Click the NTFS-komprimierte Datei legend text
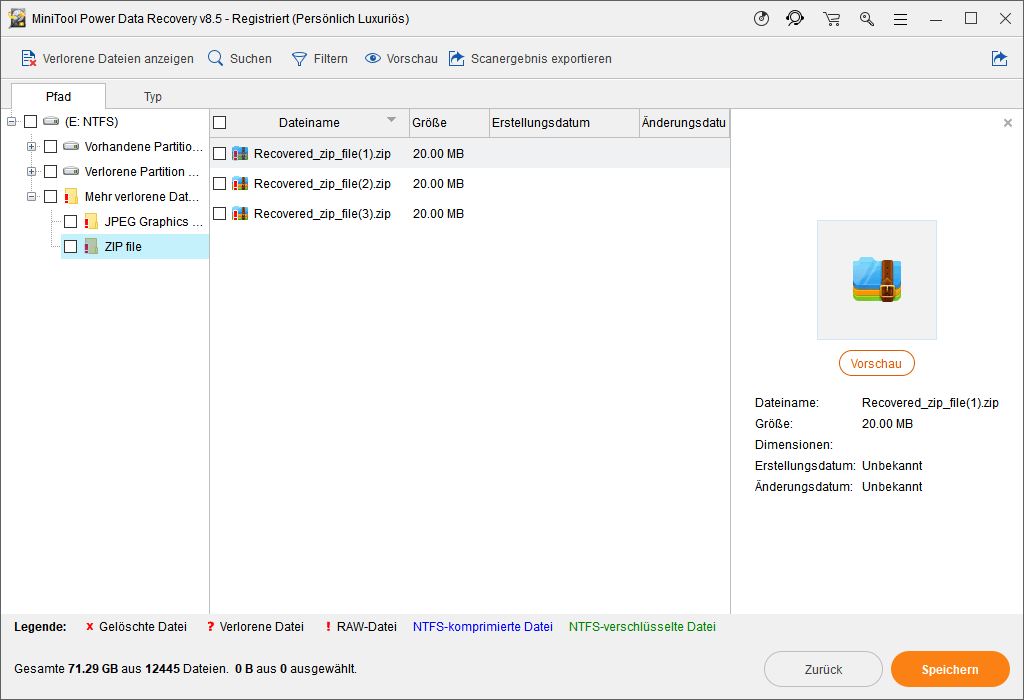The image size is (1024, 700). (x=483, y=626)
